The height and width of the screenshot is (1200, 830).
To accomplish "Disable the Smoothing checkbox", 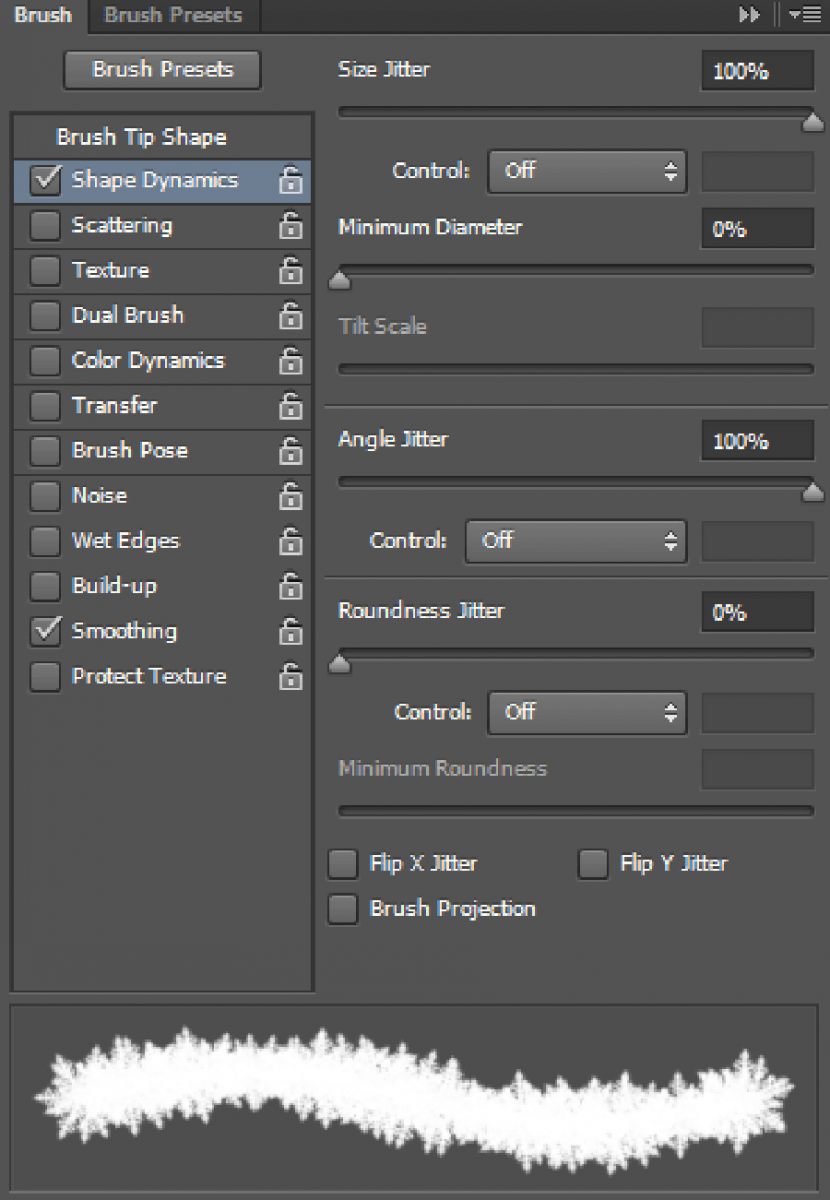I will pyautogui.click(x=45, y=632).
